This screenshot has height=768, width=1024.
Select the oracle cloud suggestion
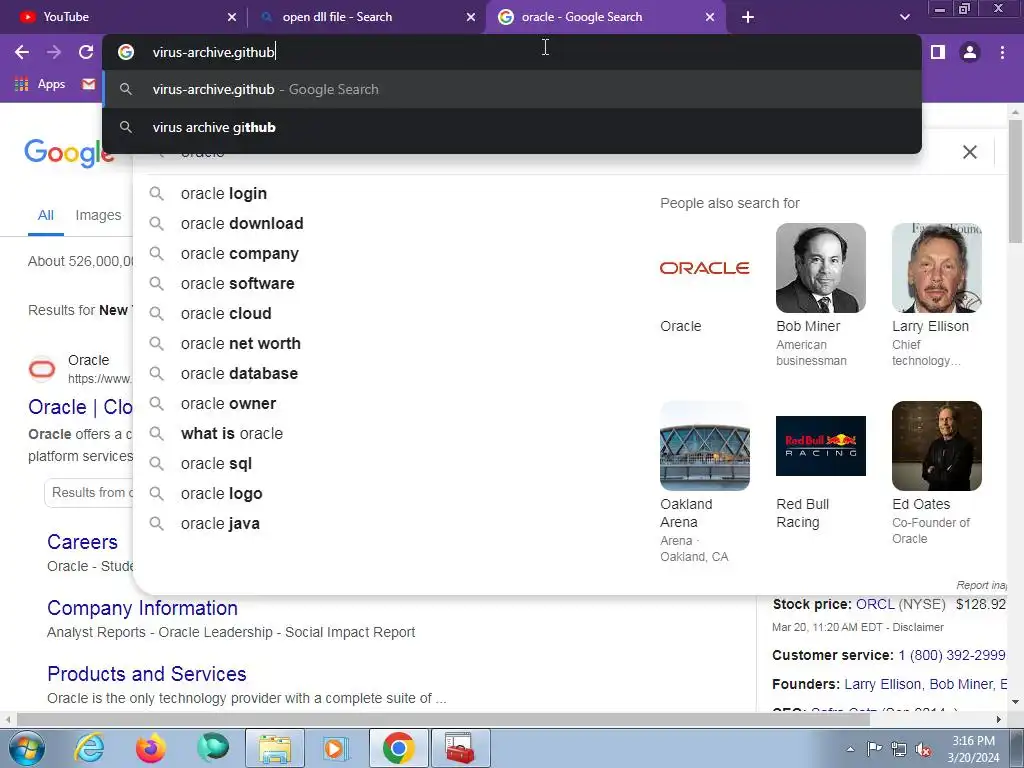tap(226, 314)
